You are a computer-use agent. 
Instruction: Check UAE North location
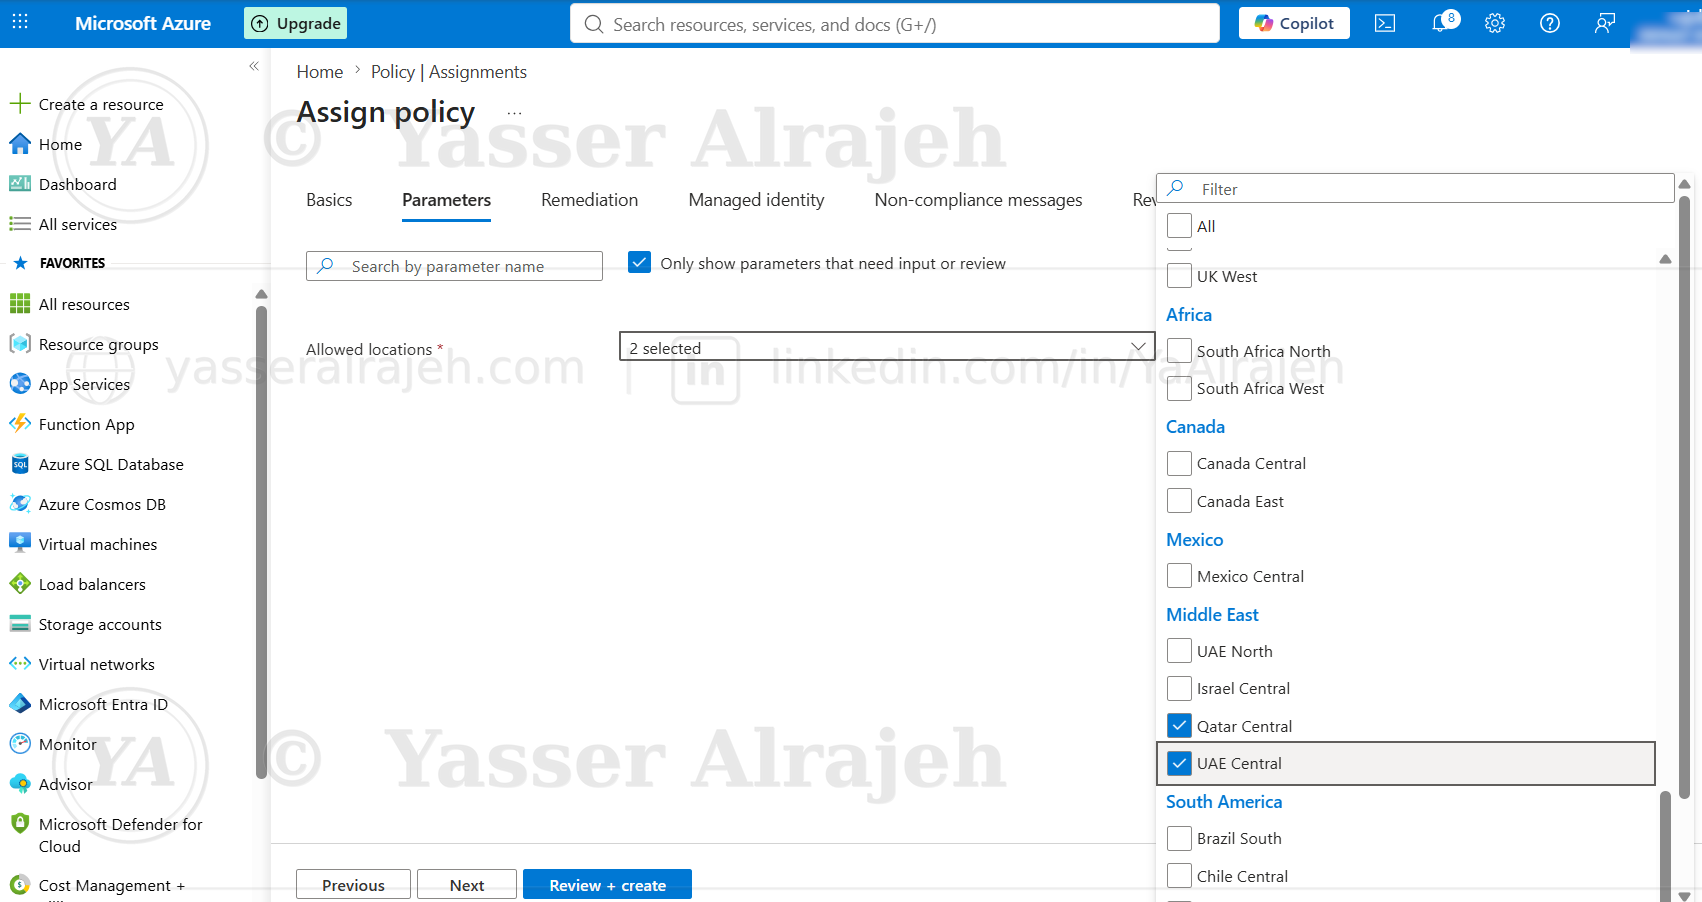pos(1179,651)
